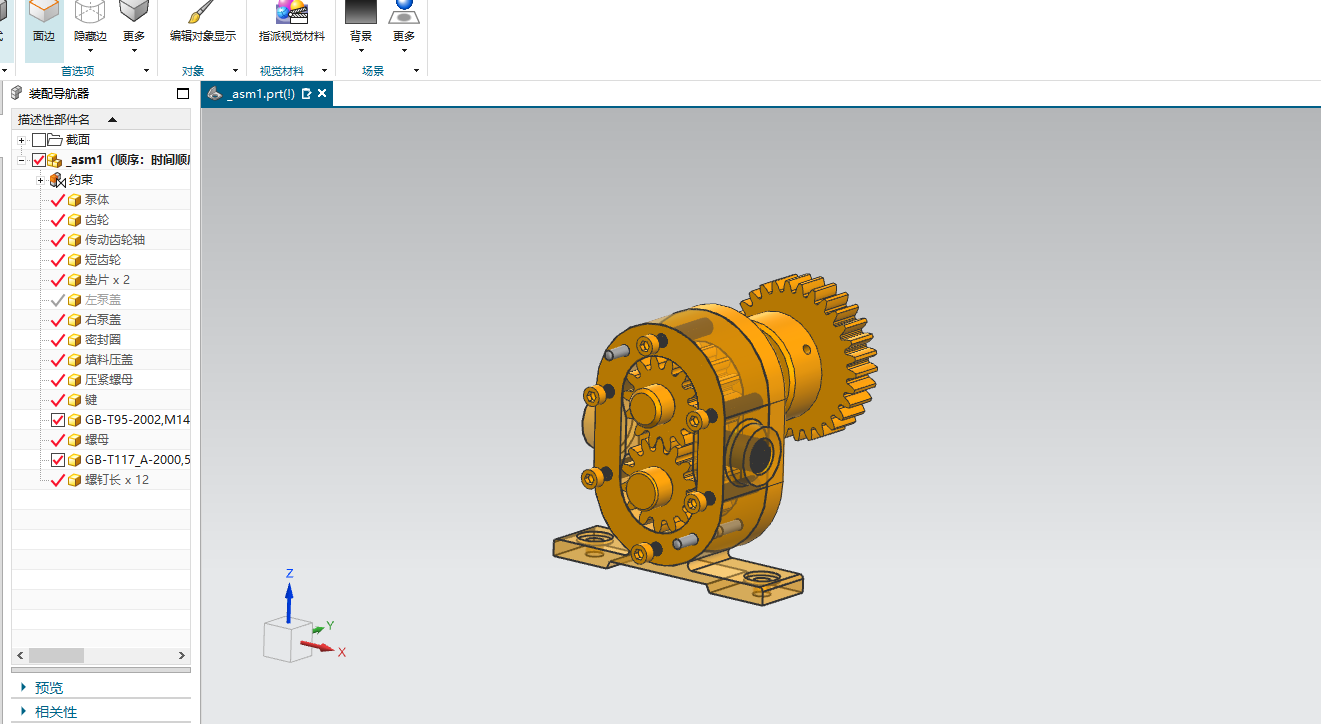Screen dimensions: 1321x724
Task: Open 更多 in the 首选项 group
Action: tap(134, 26)
